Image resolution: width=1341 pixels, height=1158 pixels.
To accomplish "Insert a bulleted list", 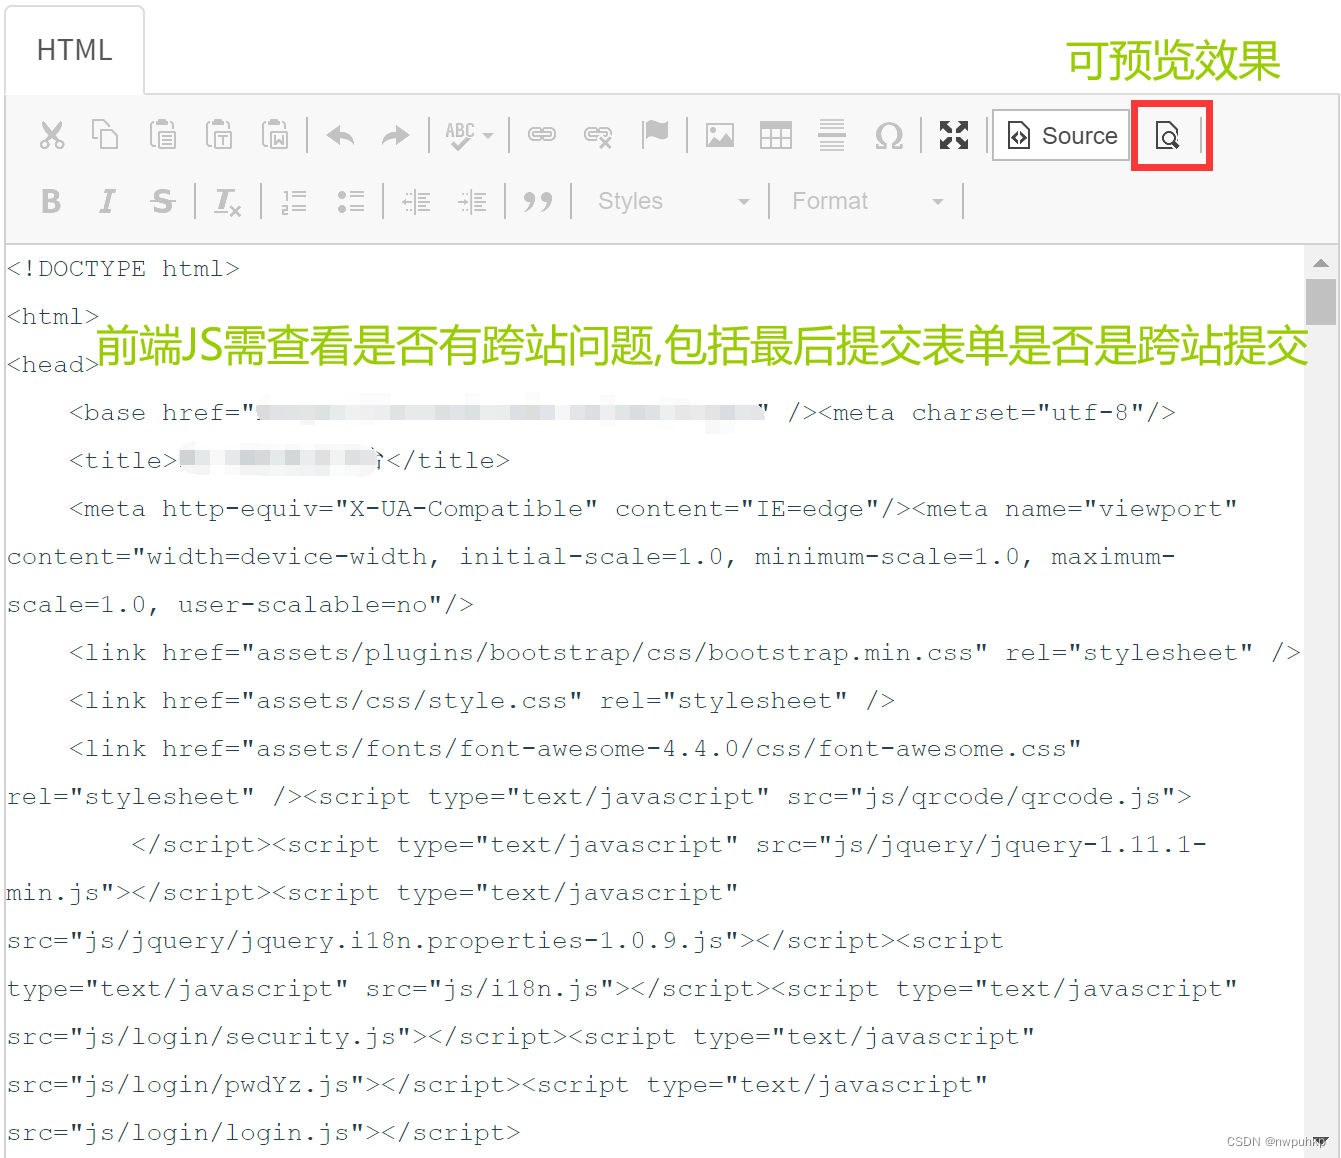I will [x=350, y=202].
